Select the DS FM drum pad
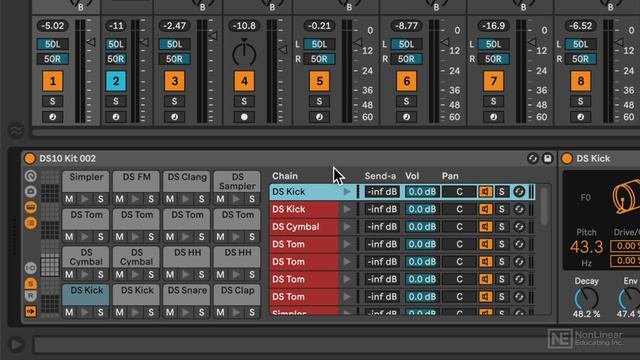Image resolution: width=640 pixels, height=360 pixels. (x=136, y=182)
